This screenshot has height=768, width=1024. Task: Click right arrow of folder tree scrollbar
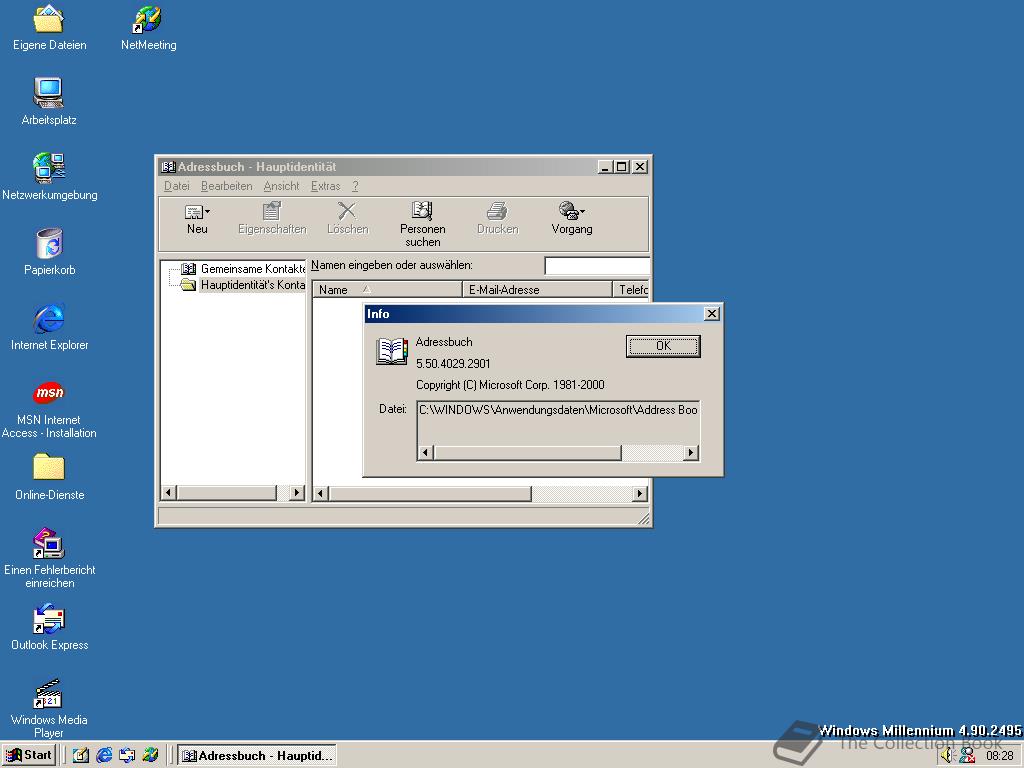[x=297, y=492]
